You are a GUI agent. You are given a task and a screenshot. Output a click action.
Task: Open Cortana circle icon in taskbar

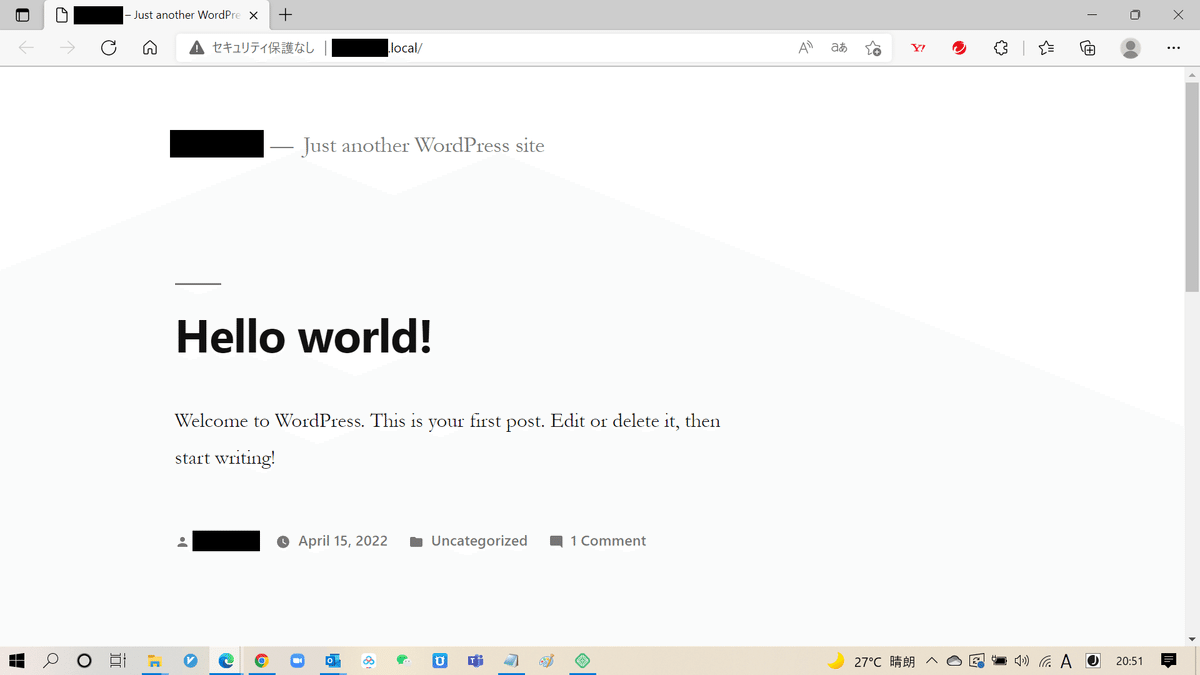84,661
